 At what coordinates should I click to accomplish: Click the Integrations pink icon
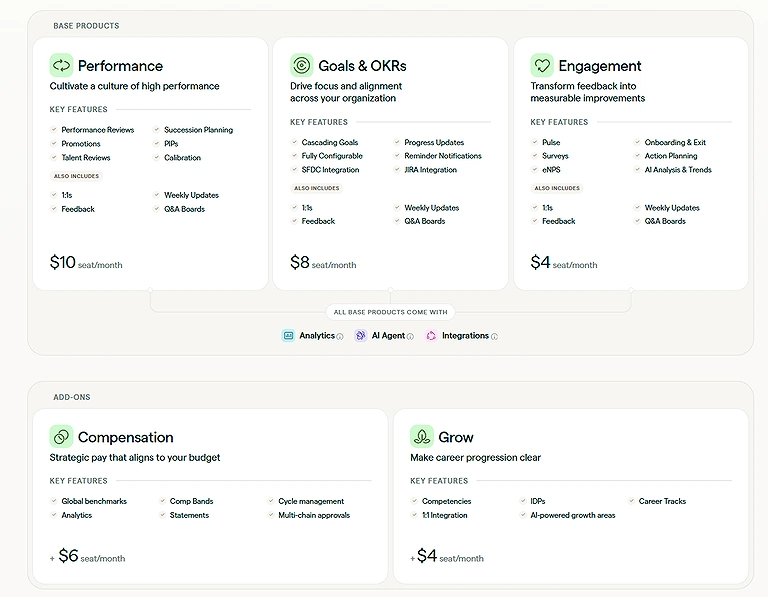[x=431, y=335]
